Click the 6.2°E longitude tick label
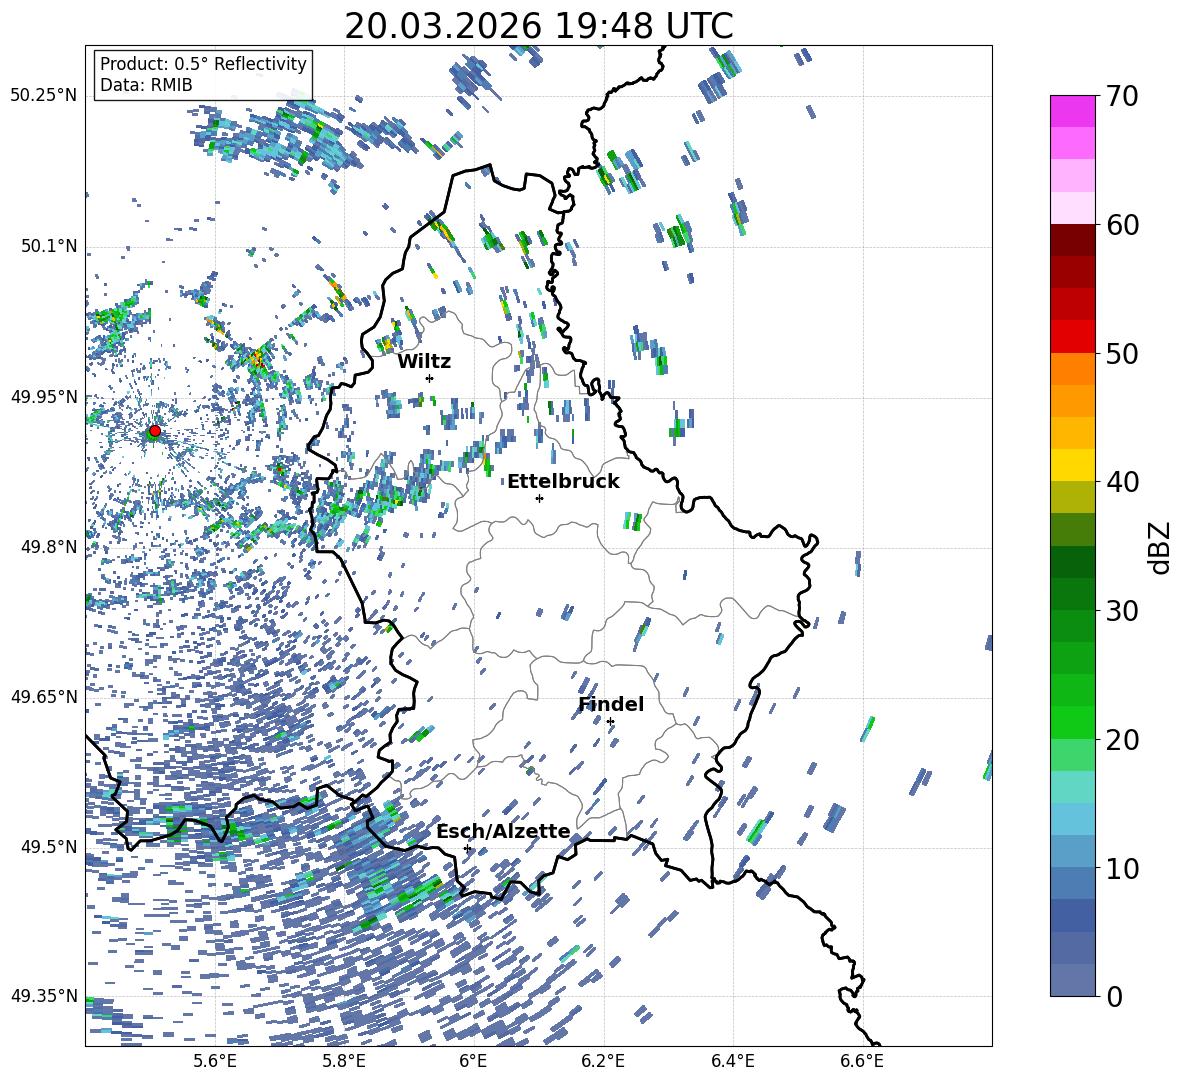Viewport: 1184px width, 1081px height. [x=603, y=1060]
